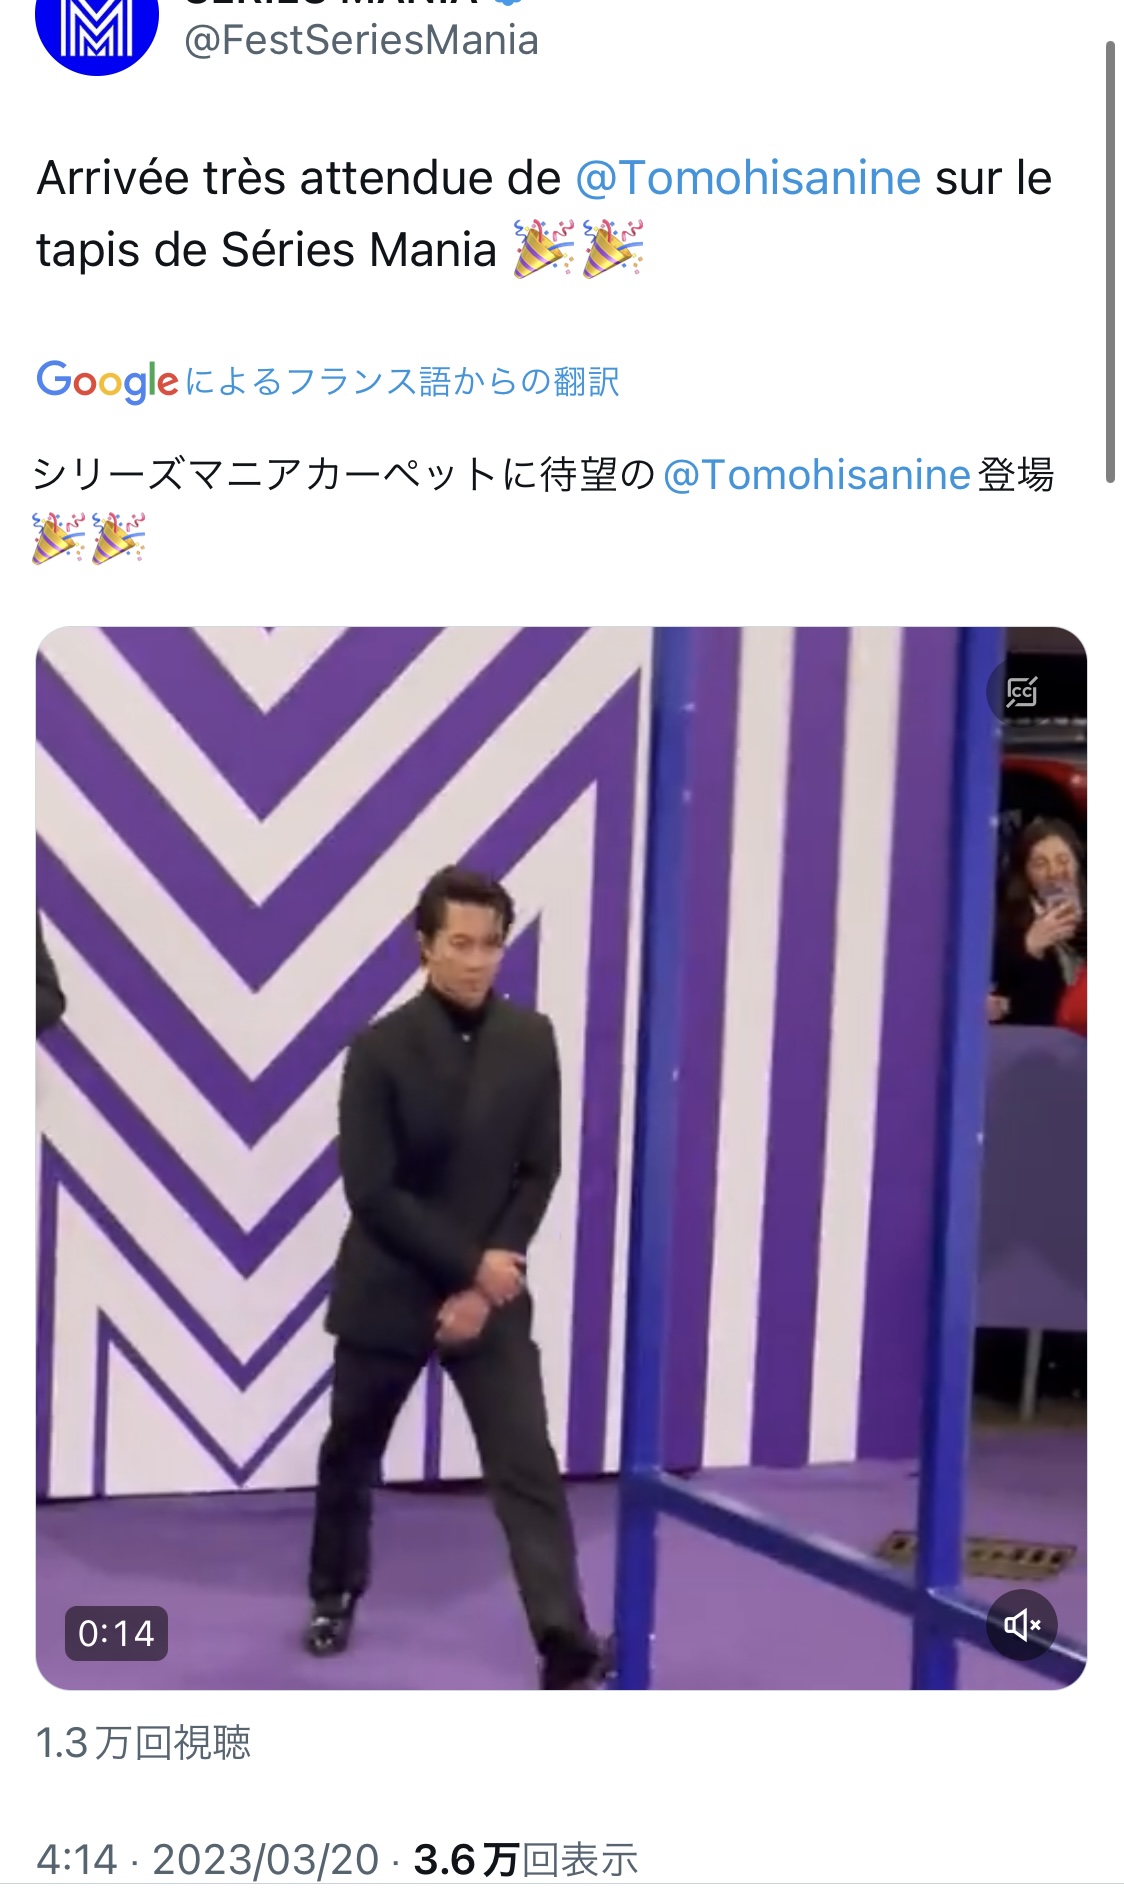Screen dimensions: 1124x1890
Task: Click the Google logo in translation note
Action: 107,381
